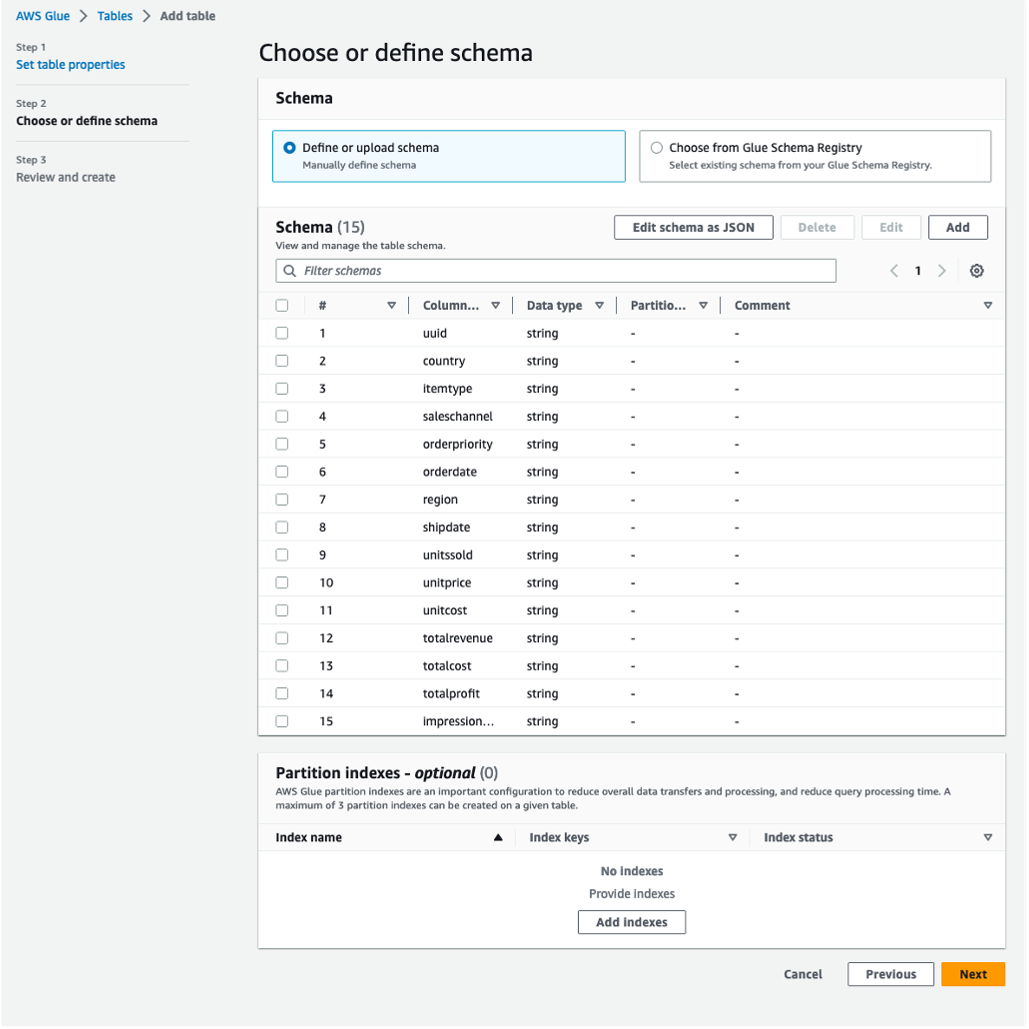Check the unitssold row checkbox
1029x1029 pixels.
[282, 555]
